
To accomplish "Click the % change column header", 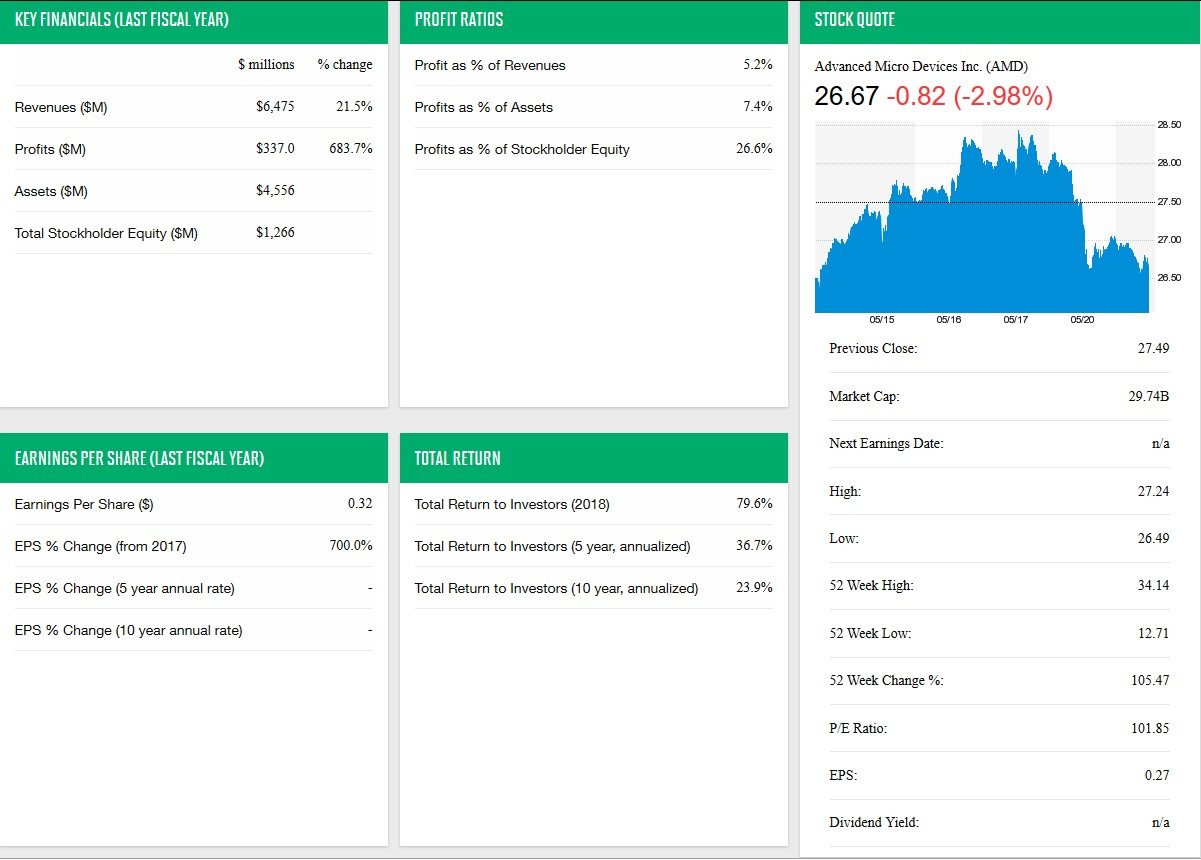I will coord(345,65).
